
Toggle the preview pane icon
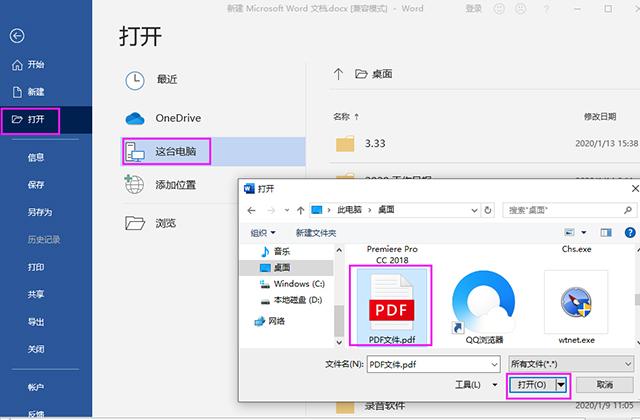coord(606,233)
